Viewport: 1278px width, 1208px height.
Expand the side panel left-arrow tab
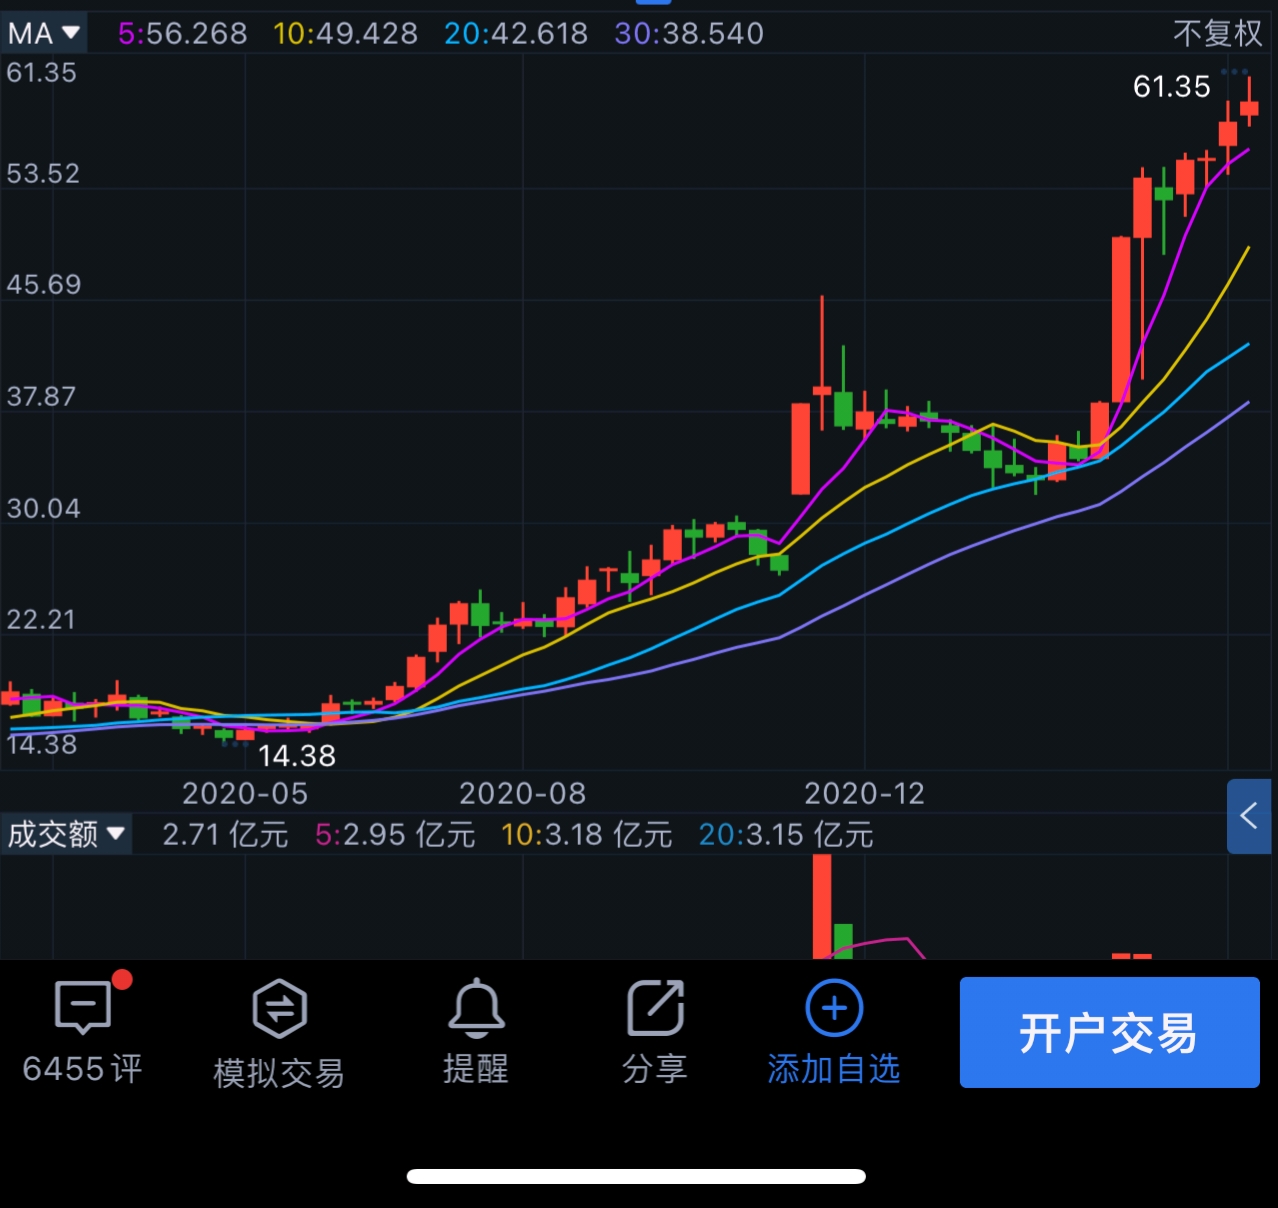click(1249, 816)
